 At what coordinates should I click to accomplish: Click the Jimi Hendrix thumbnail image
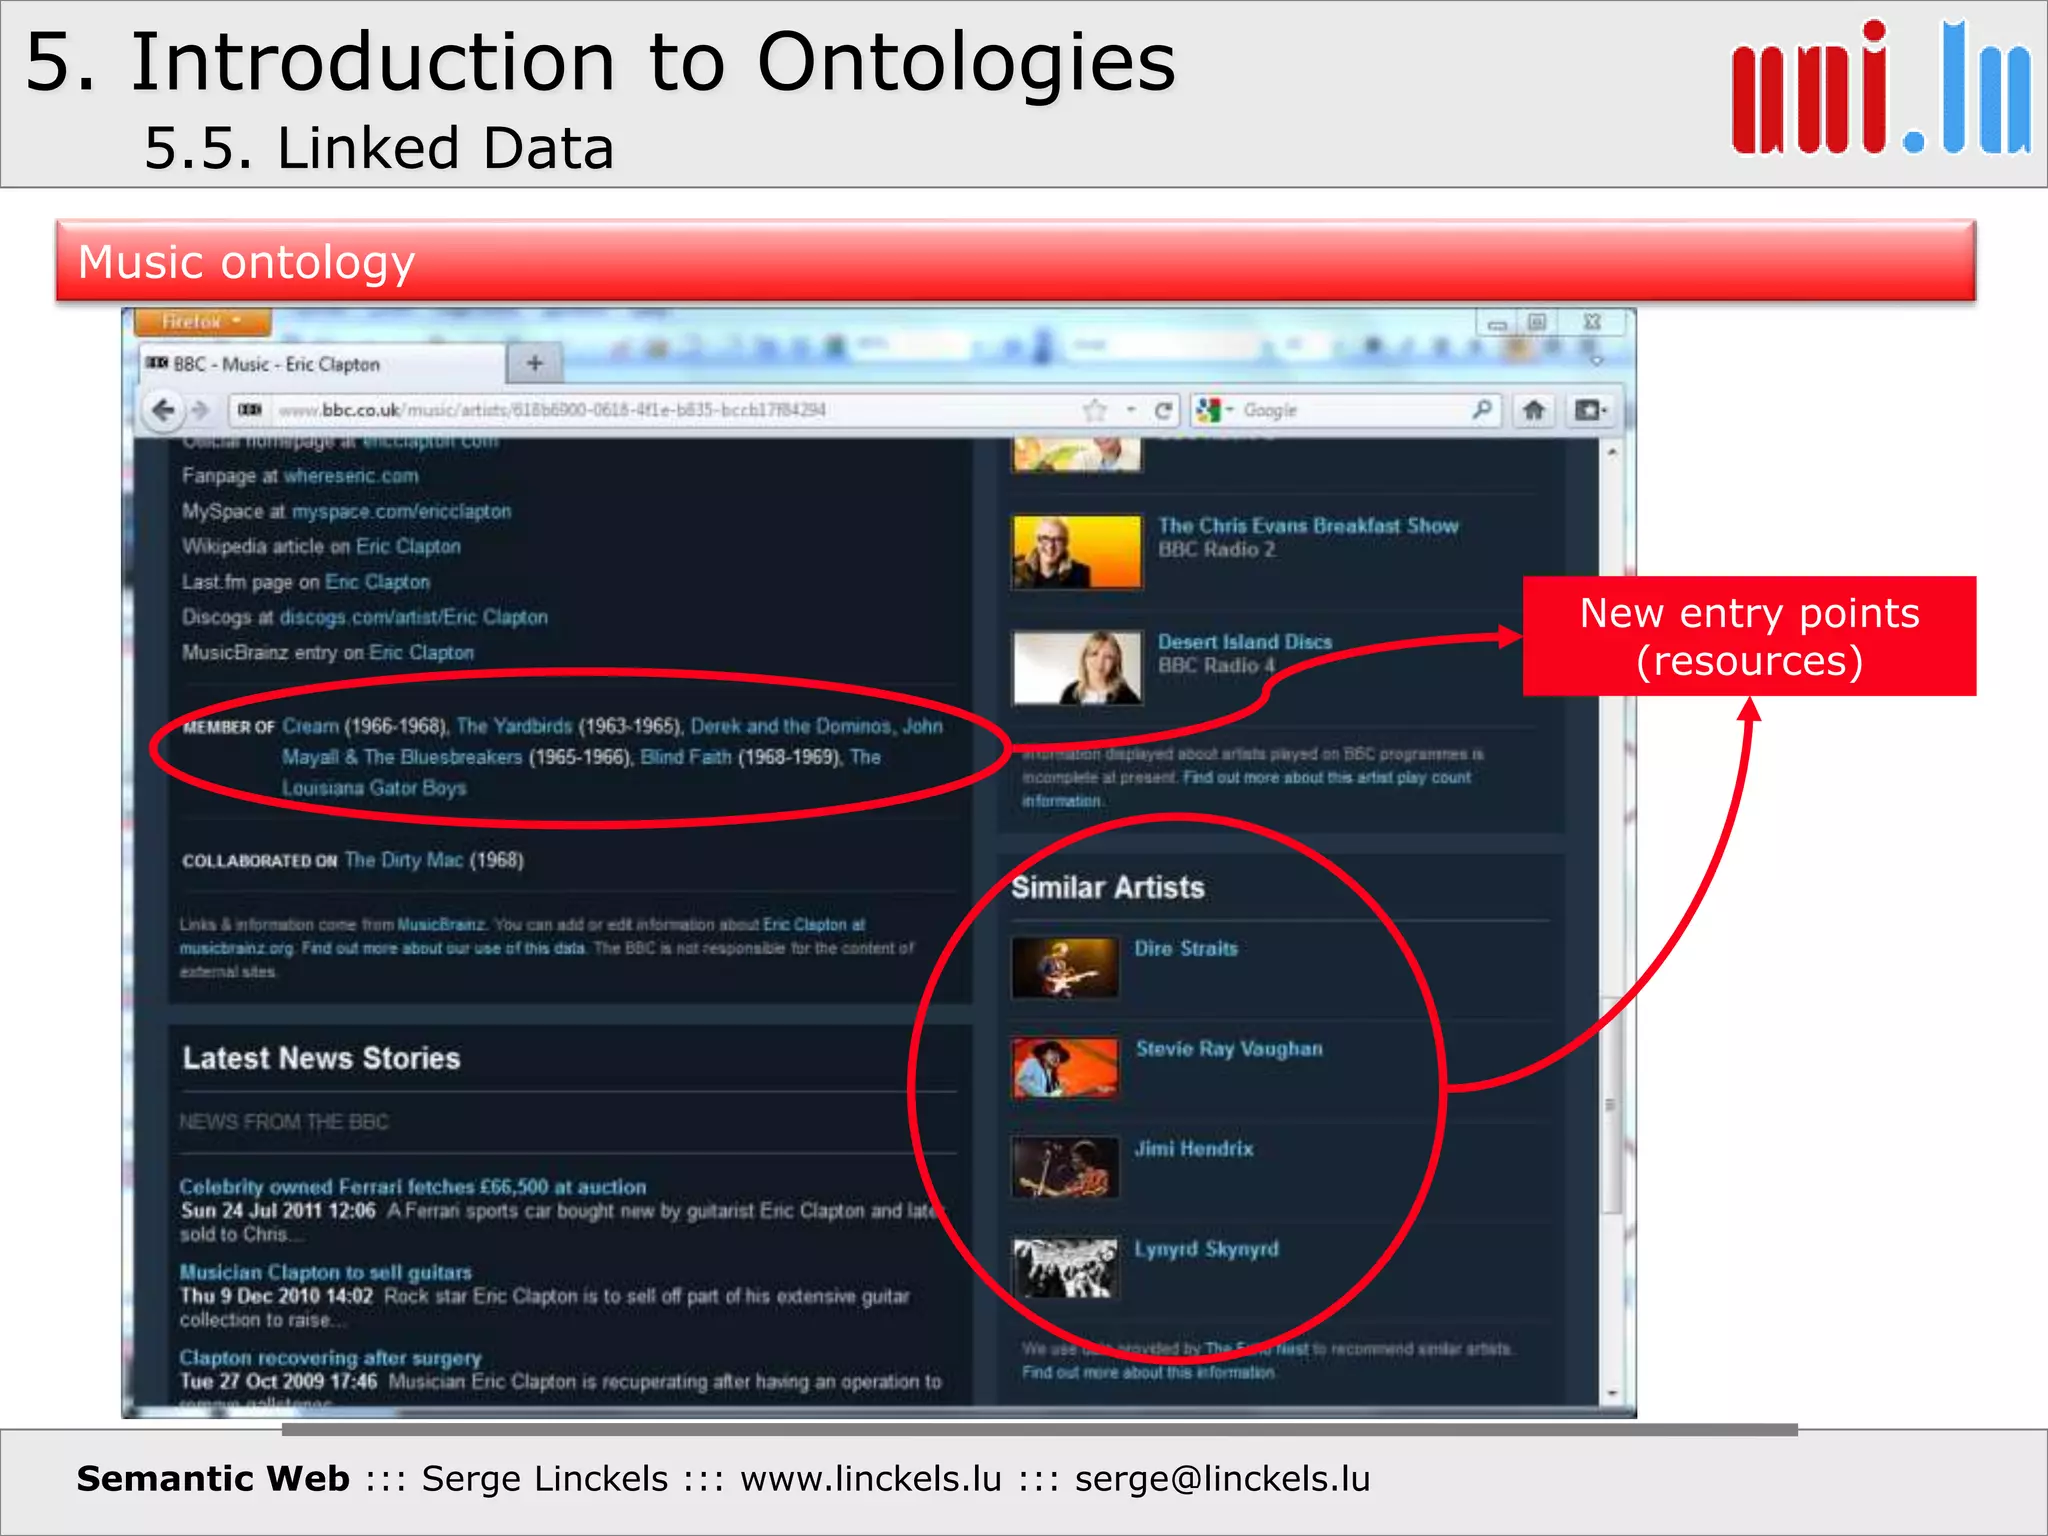(1065, 1167)
